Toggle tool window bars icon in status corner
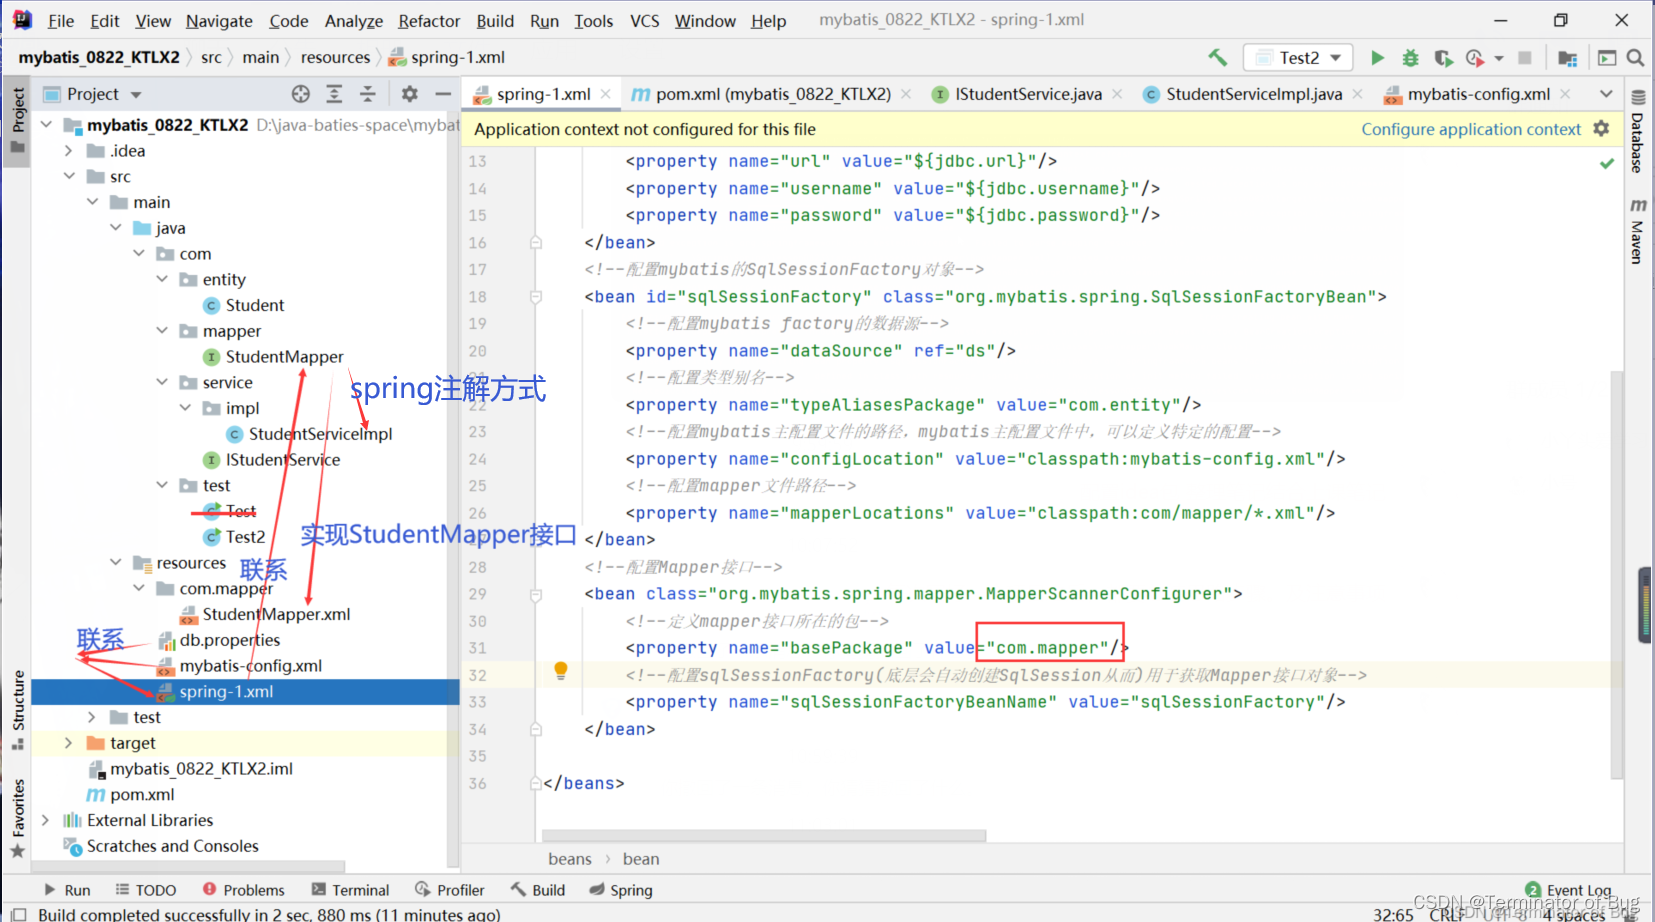The height and width of the screenshot is (922, 1655). 18,914
